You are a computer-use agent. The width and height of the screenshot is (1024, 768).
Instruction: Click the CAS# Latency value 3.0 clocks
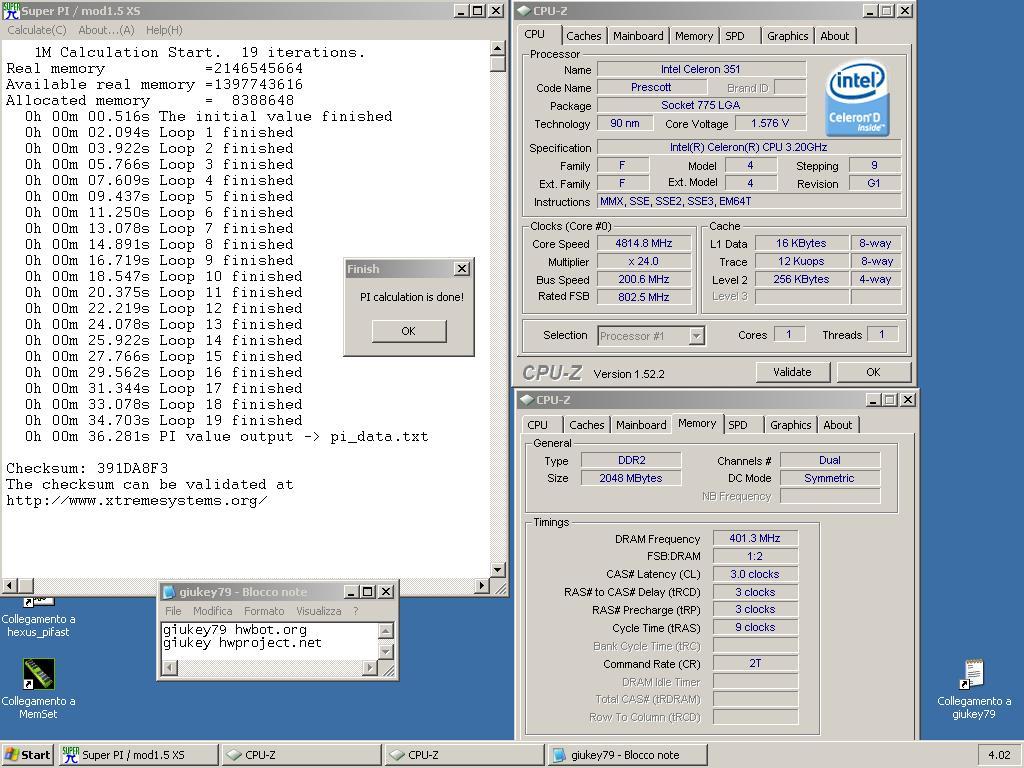point(755,574)
